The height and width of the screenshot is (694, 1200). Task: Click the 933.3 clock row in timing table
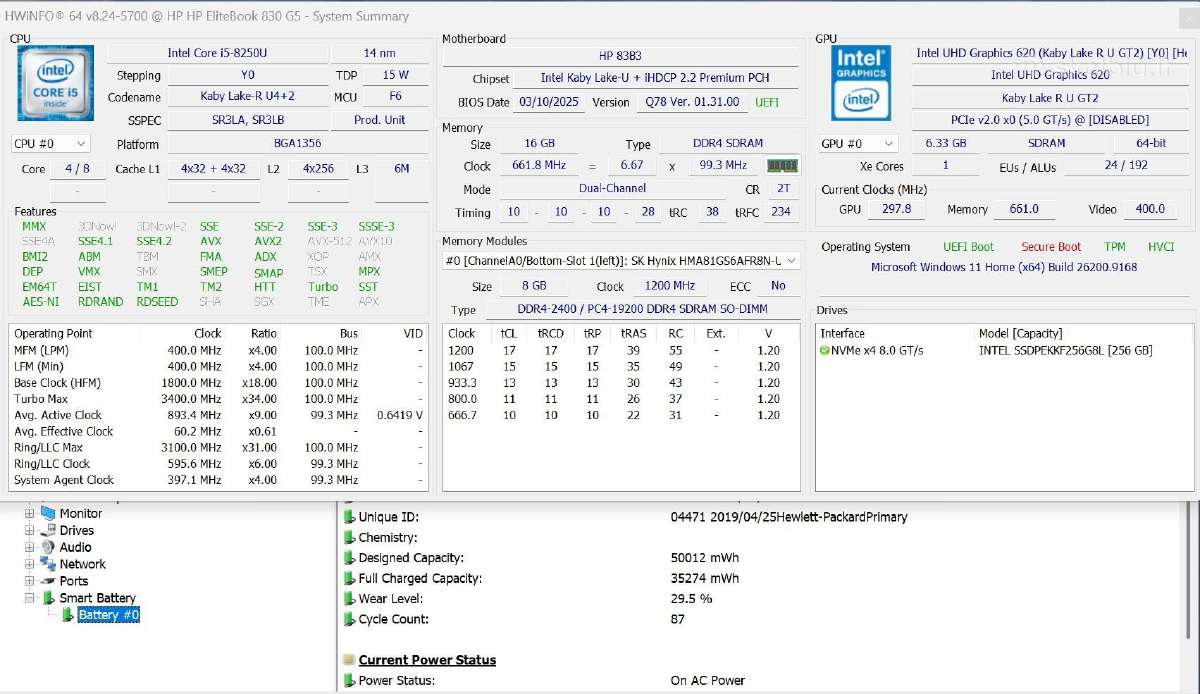[x=621, y=383]
